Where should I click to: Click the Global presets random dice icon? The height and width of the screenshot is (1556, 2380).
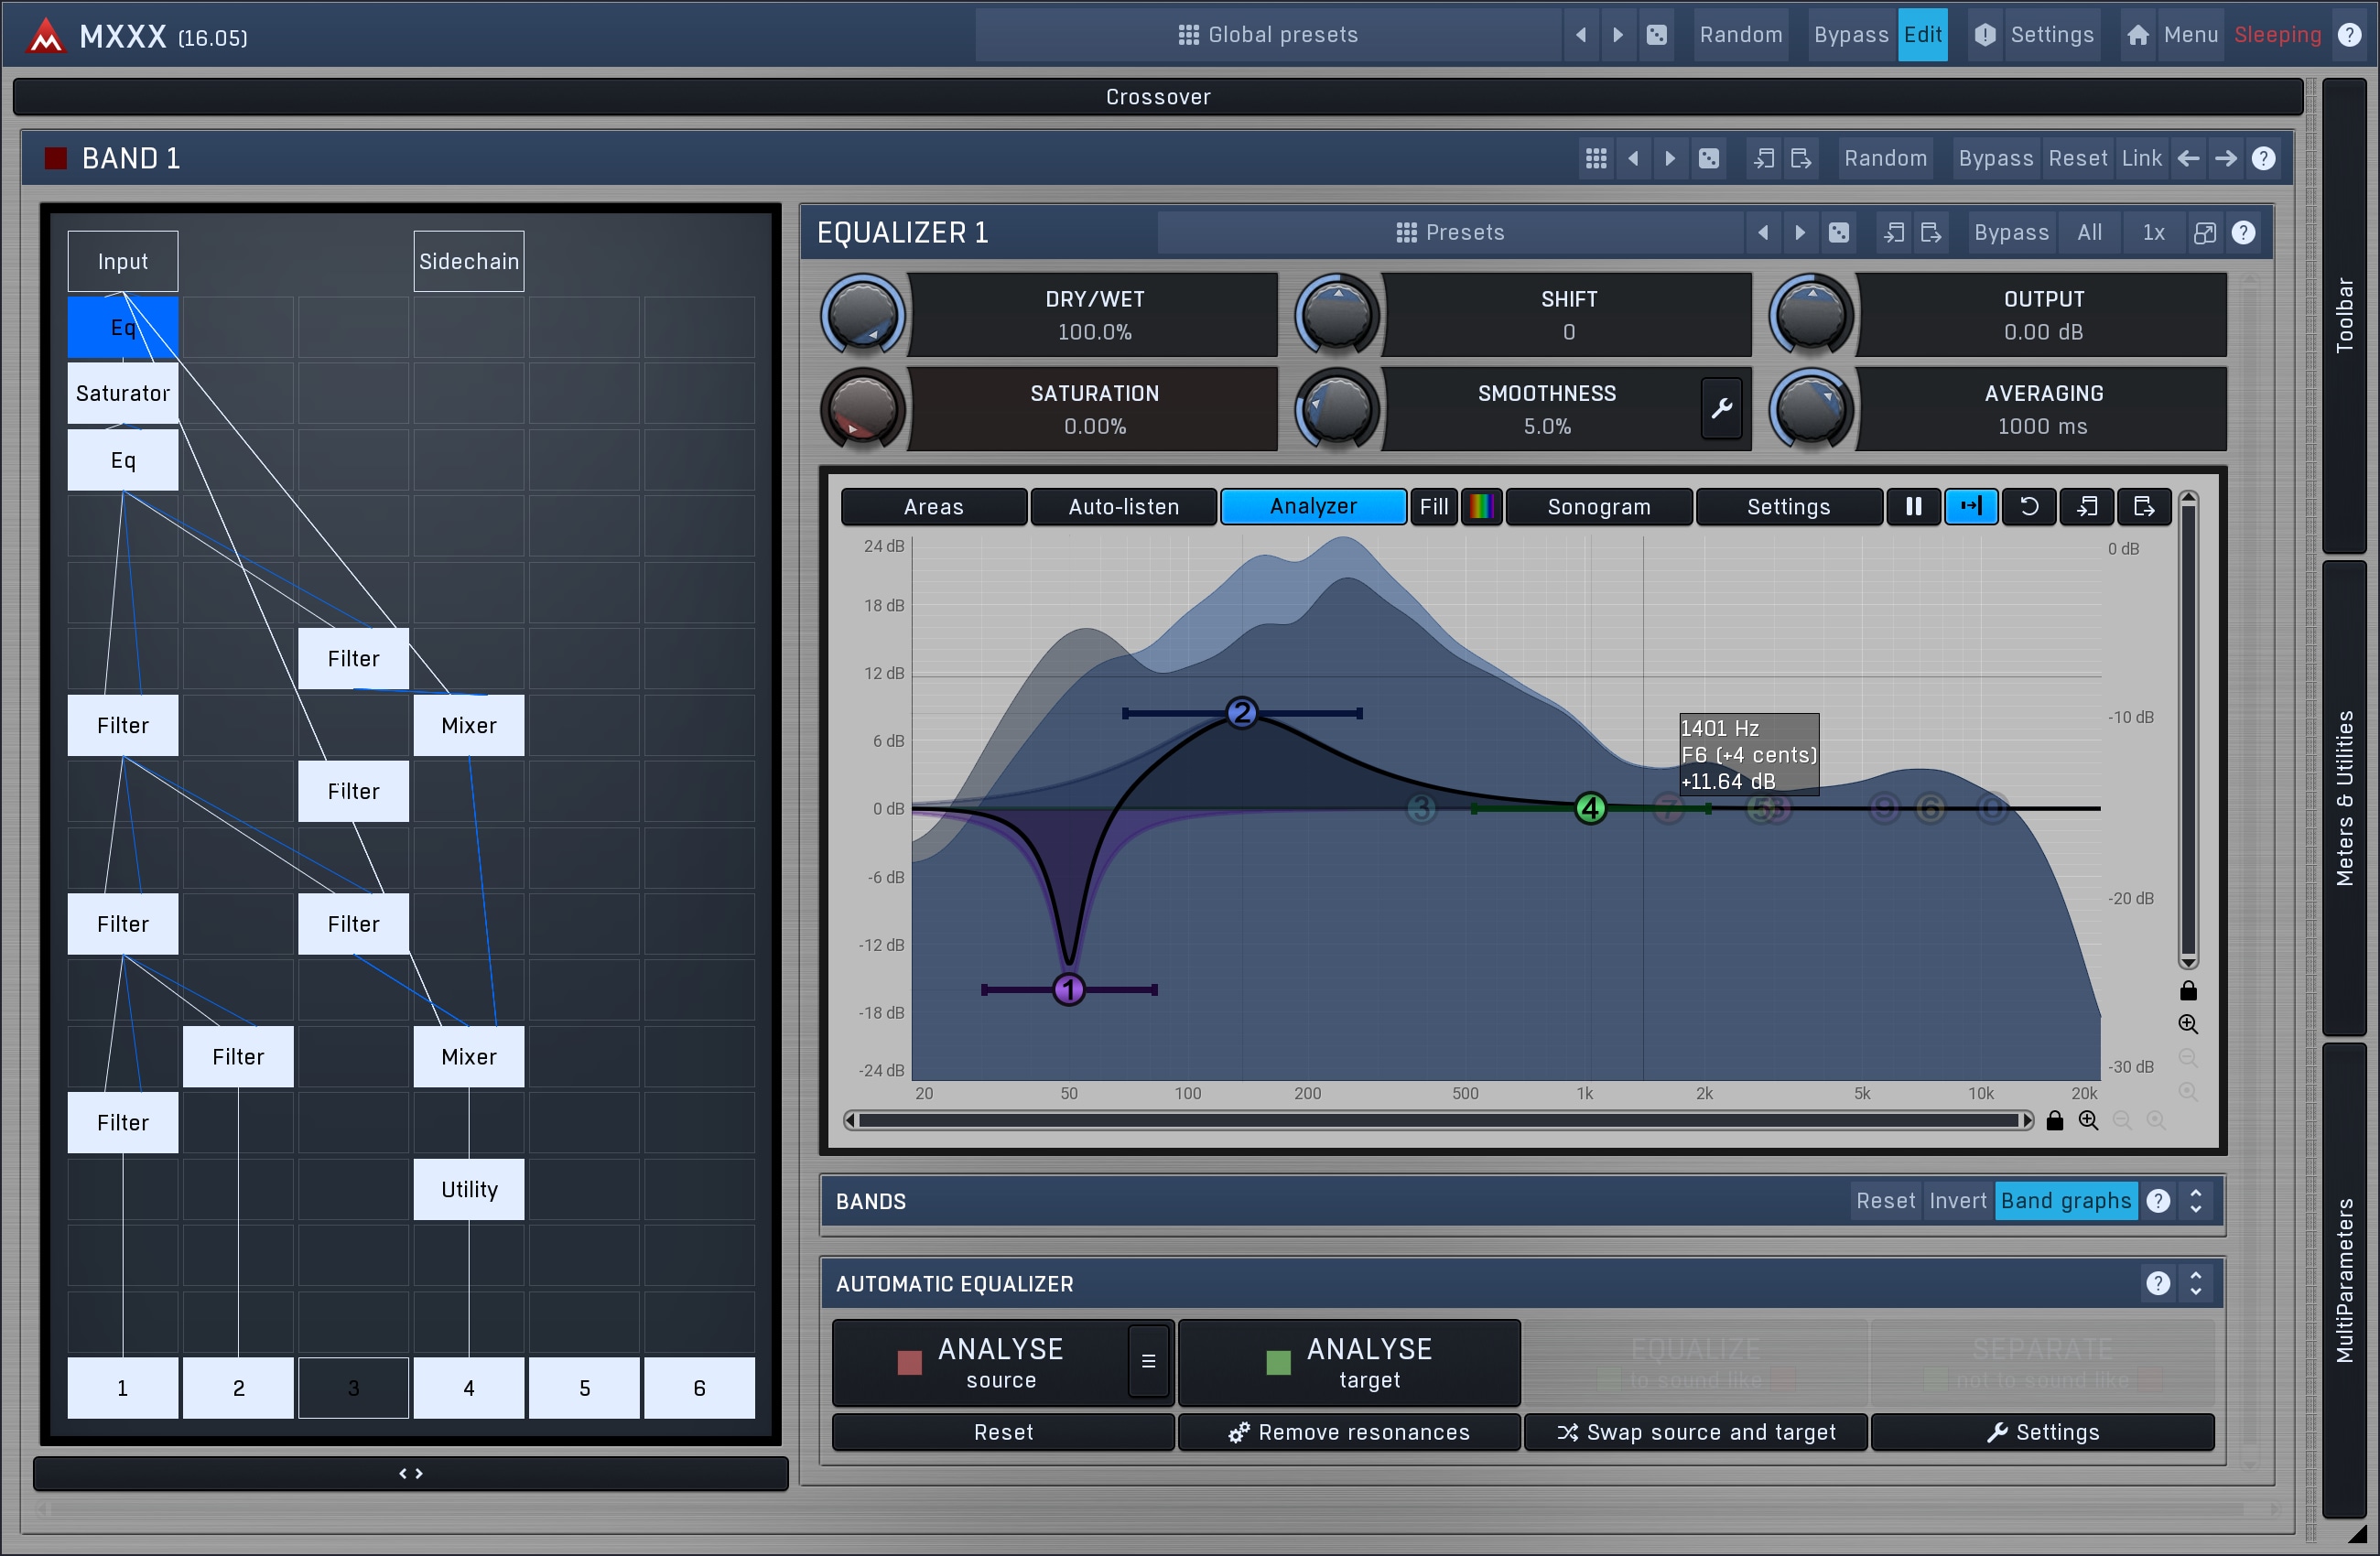[x=1656, y=34]
